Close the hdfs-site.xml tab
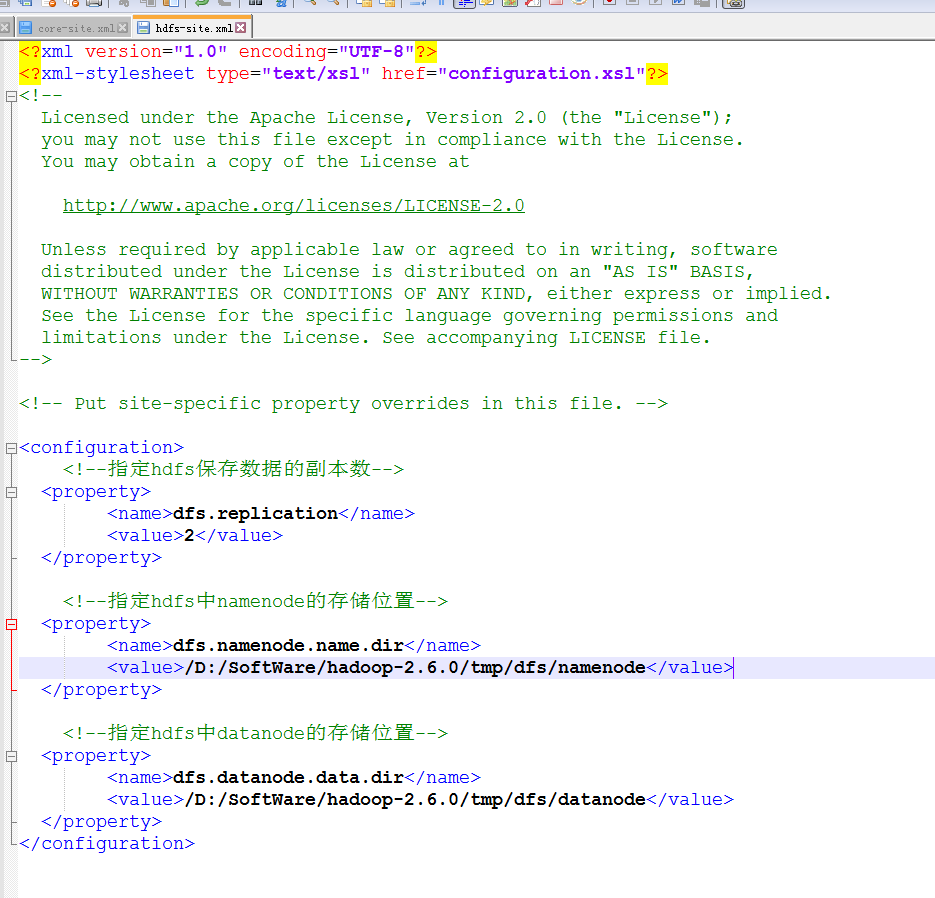This screenshot has height=898, width=935. (241, 27)
